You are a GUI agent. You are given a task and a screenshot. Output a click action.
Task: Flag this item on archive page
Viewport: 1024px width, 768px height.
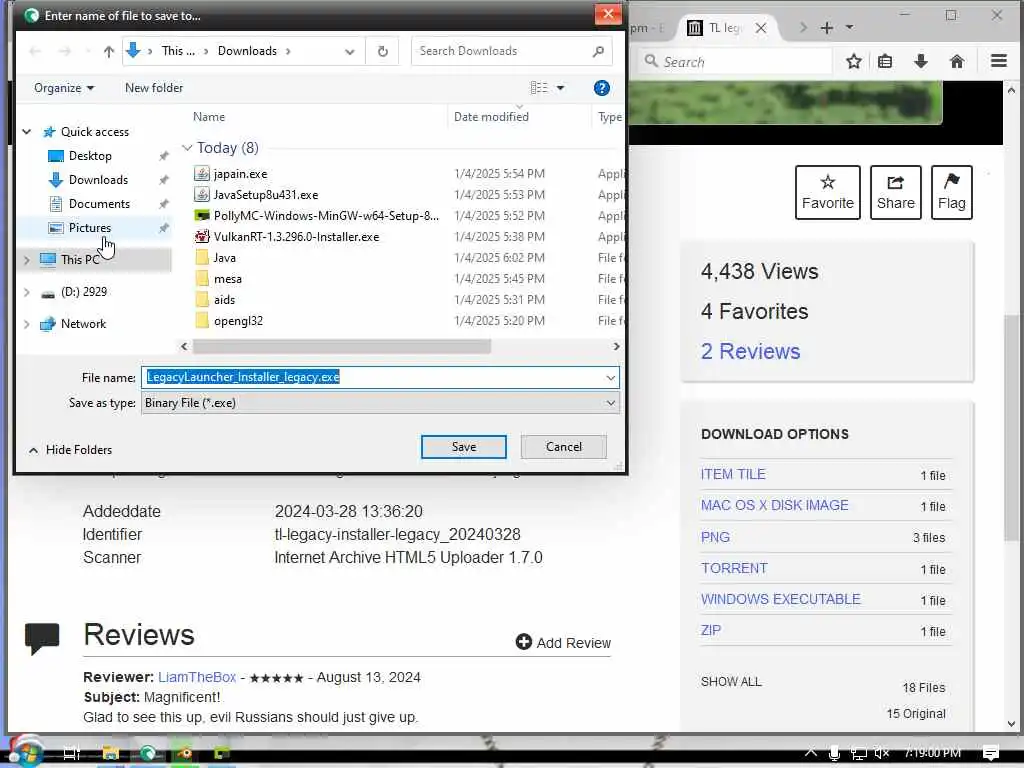[952, 192]
